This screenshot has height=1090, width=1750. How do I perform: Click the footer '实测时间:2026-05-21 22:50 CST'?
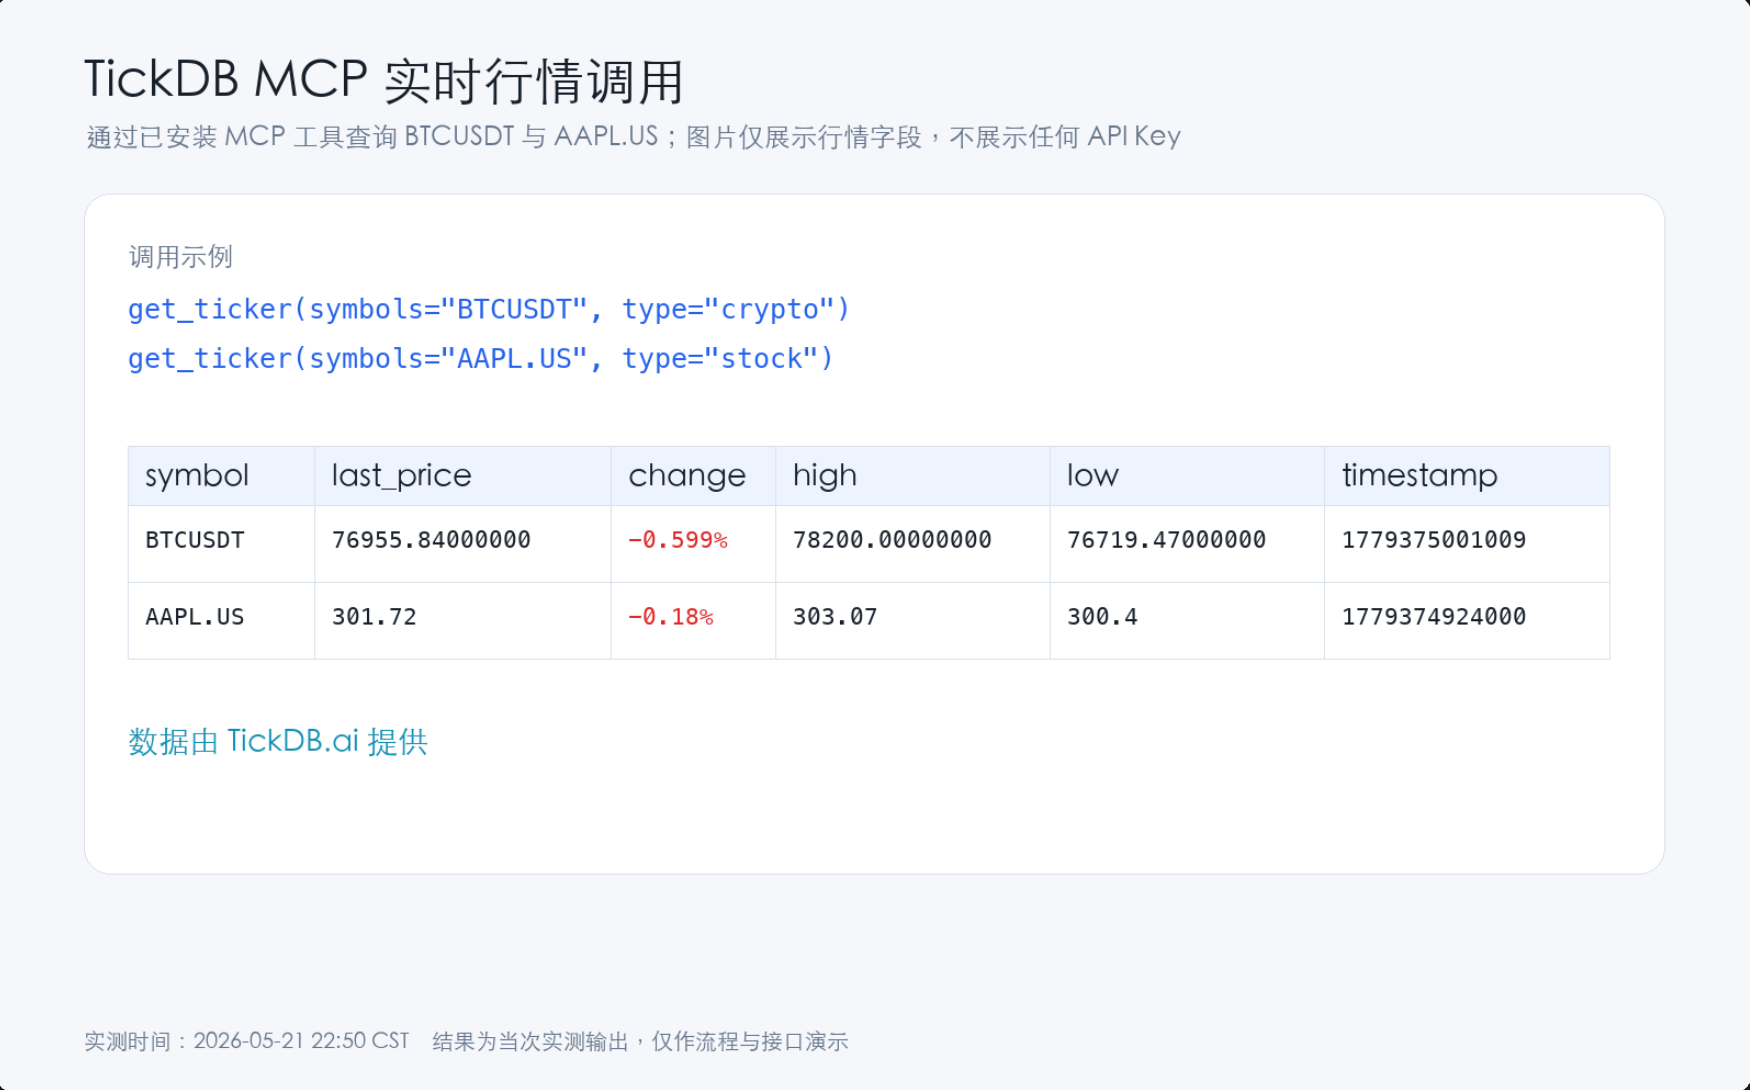pos(247,1041)
